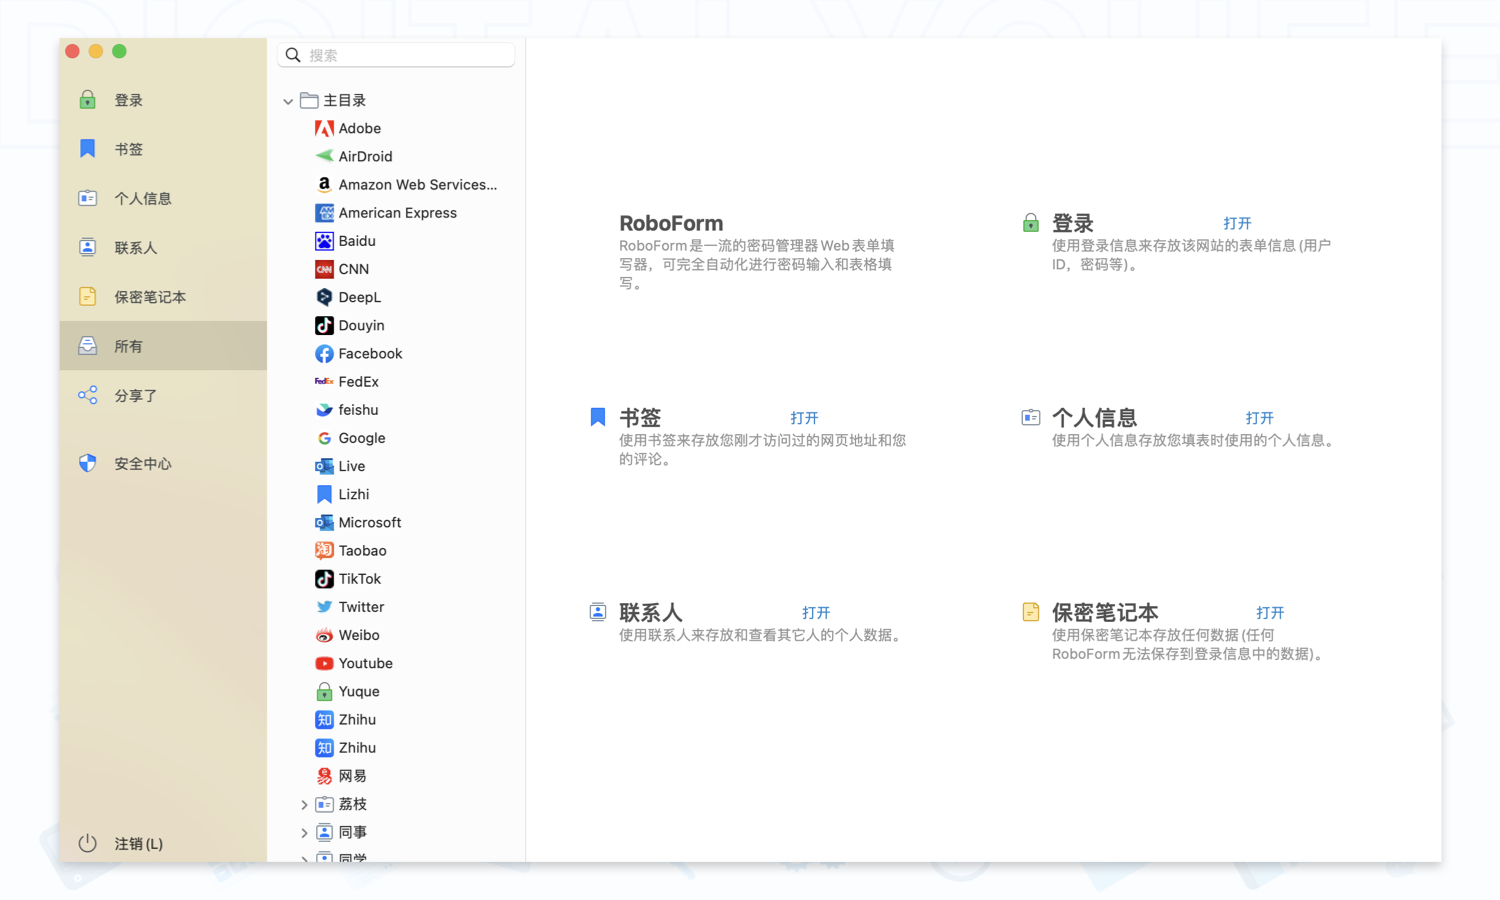
Task: Click the Adobe logo icon in the list
Action: pos(324,128)
